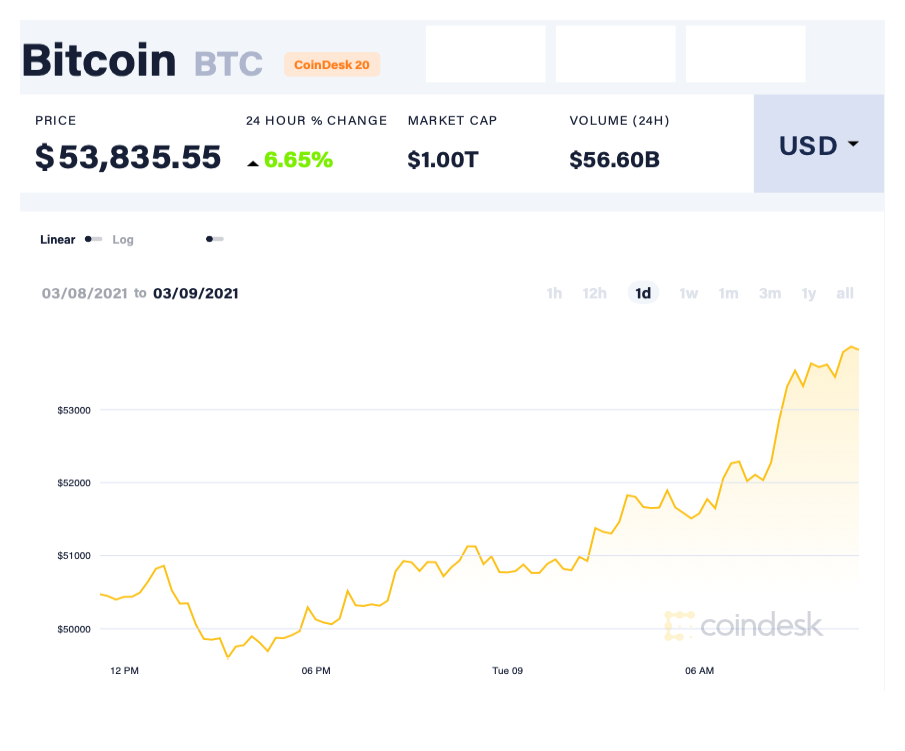Select the 1w time range

(688, 293)
